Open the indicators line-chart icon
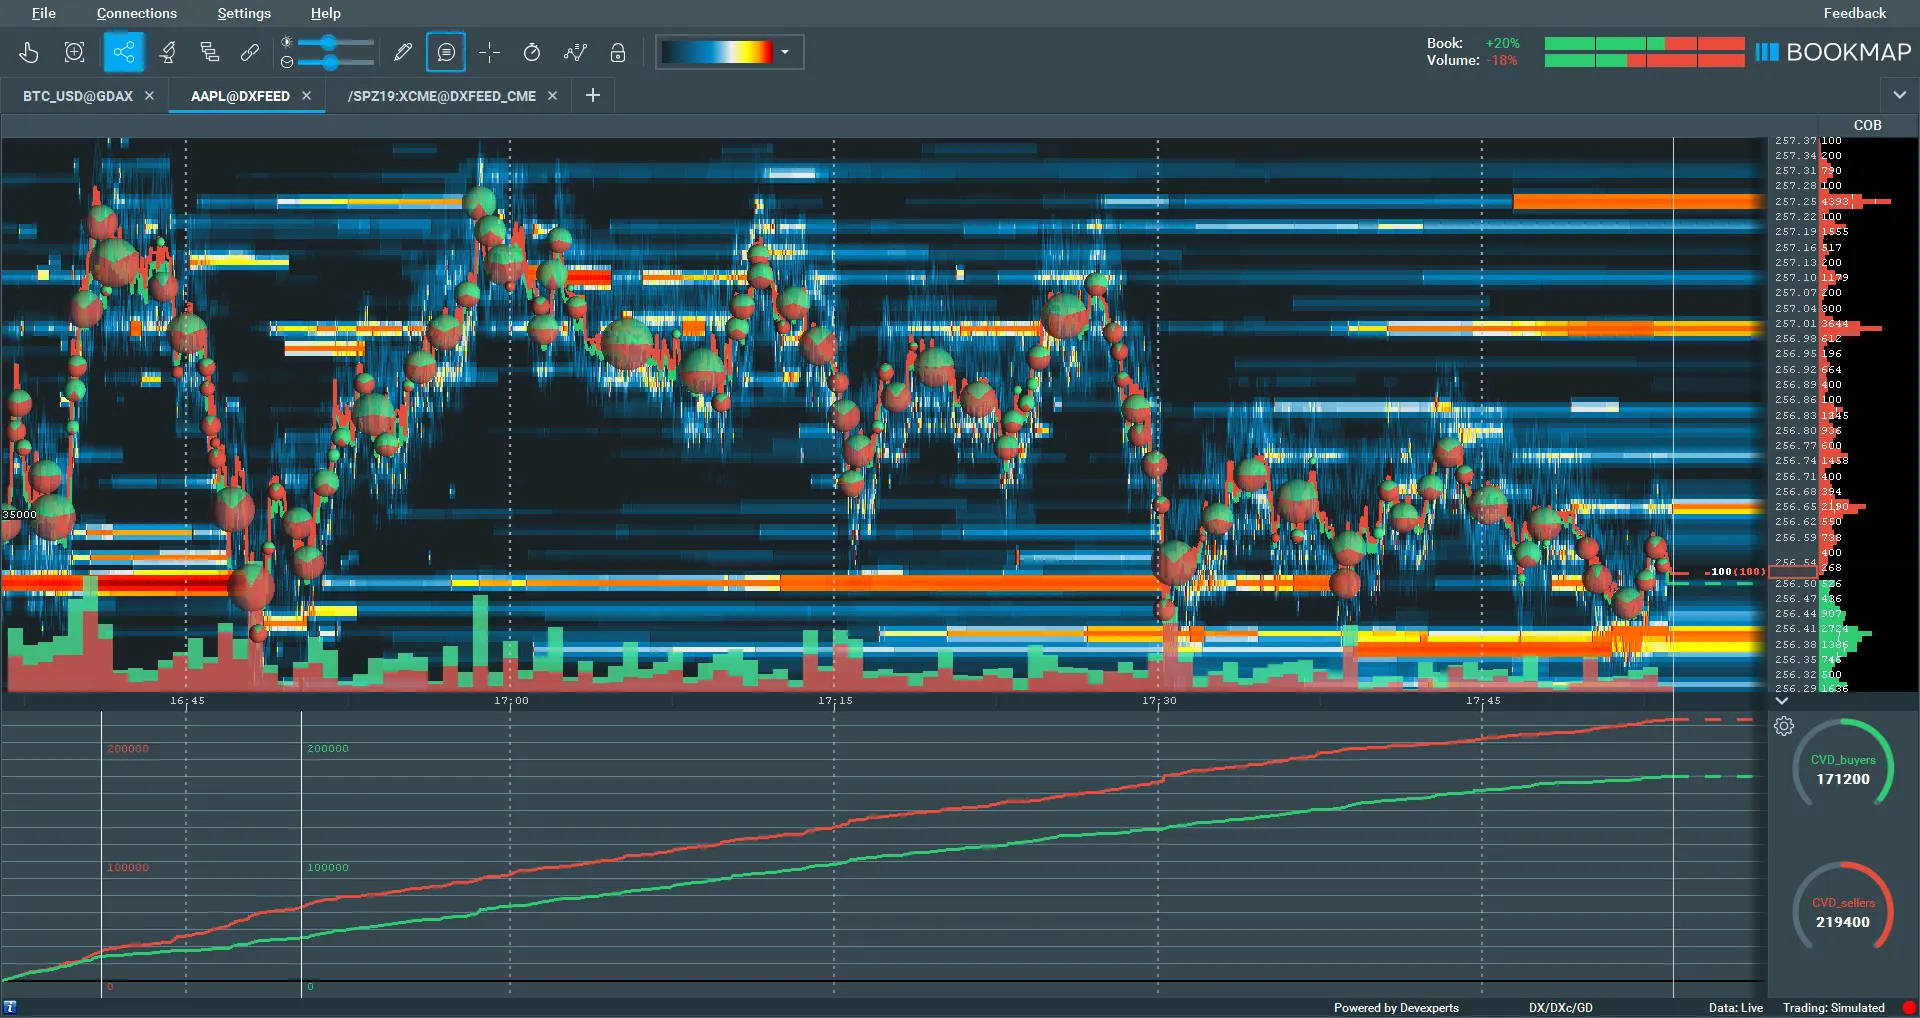The image size is (1920, 1018). click(575, 52)
